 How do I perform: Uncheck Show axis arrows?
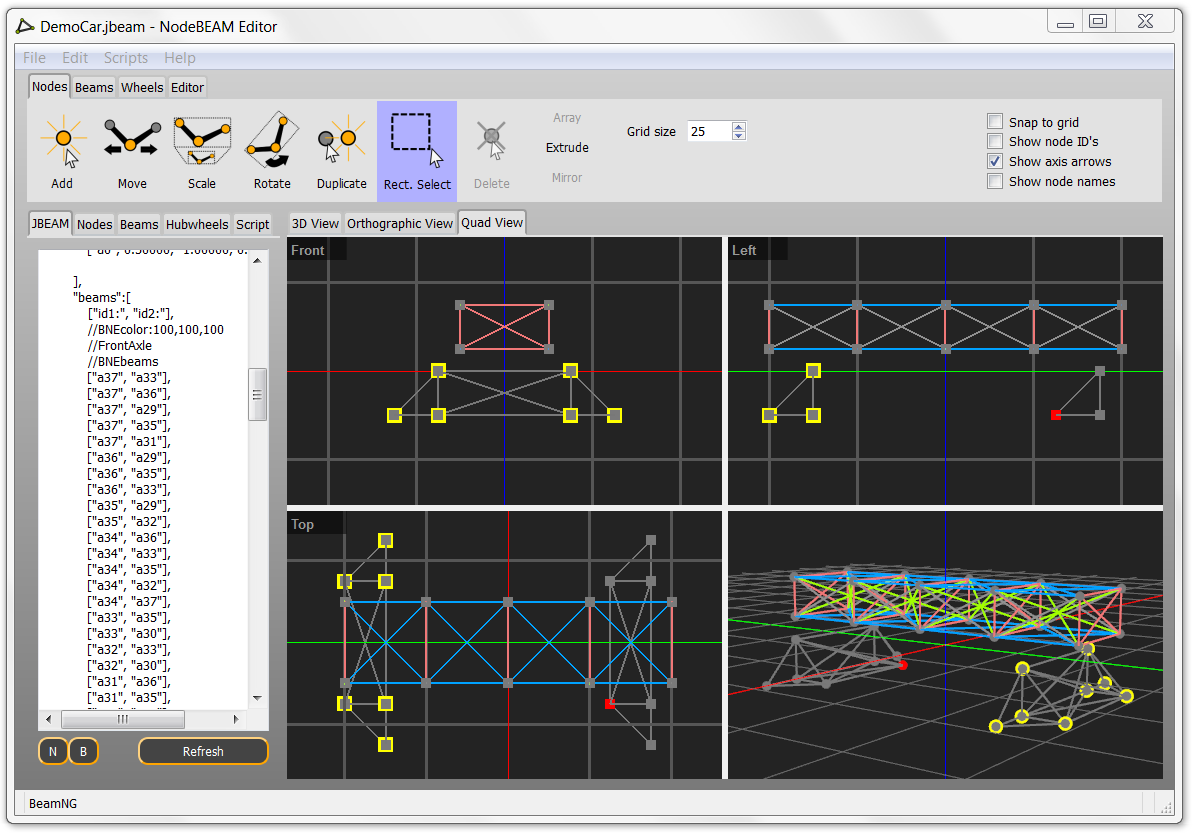click(x=994, y=161)
